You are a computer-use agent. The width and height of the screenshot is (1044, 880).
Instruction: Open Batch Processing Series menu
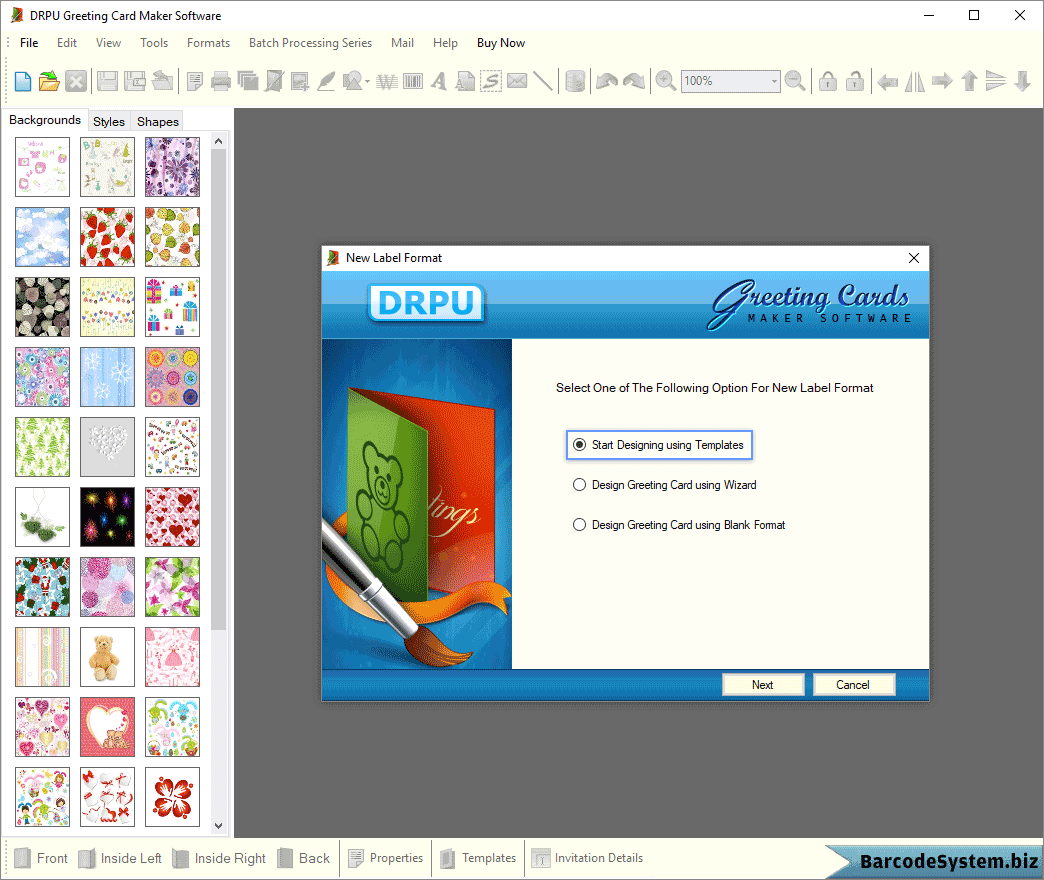(x=310, y=43)
